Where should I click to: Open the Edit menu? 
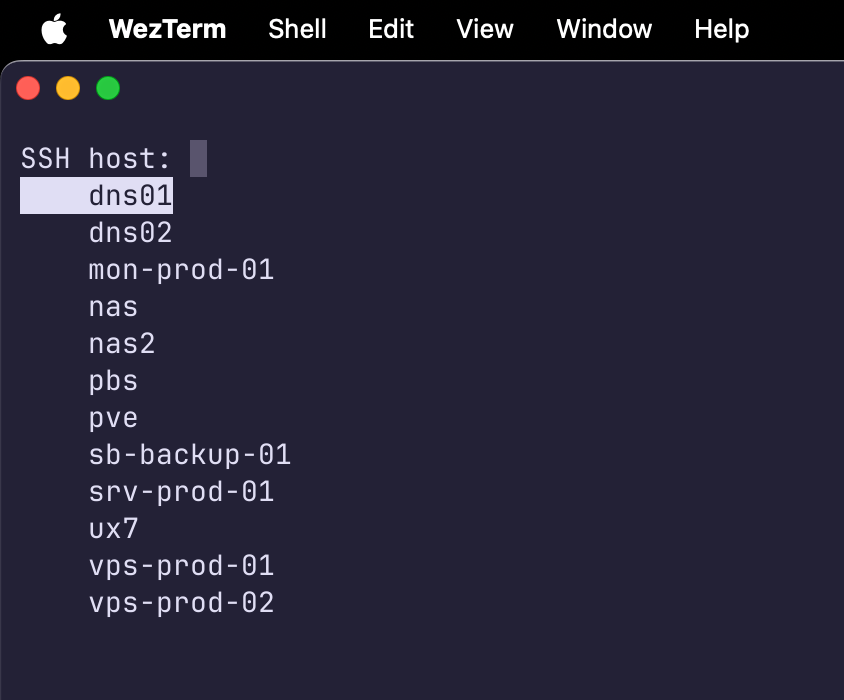point(391,29)
